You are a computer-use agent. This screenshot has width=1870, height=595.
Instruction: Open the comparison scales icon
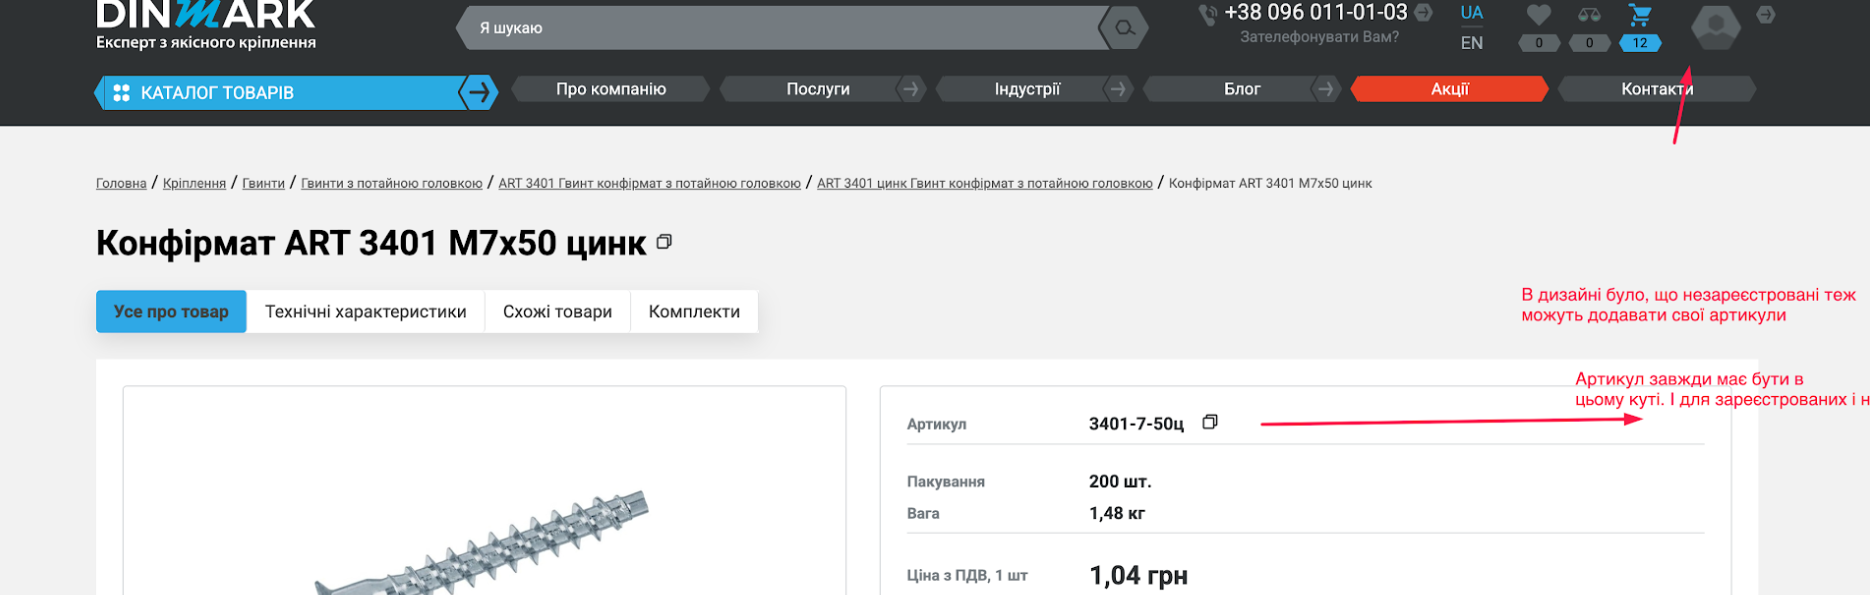(x=1589, y=15)
